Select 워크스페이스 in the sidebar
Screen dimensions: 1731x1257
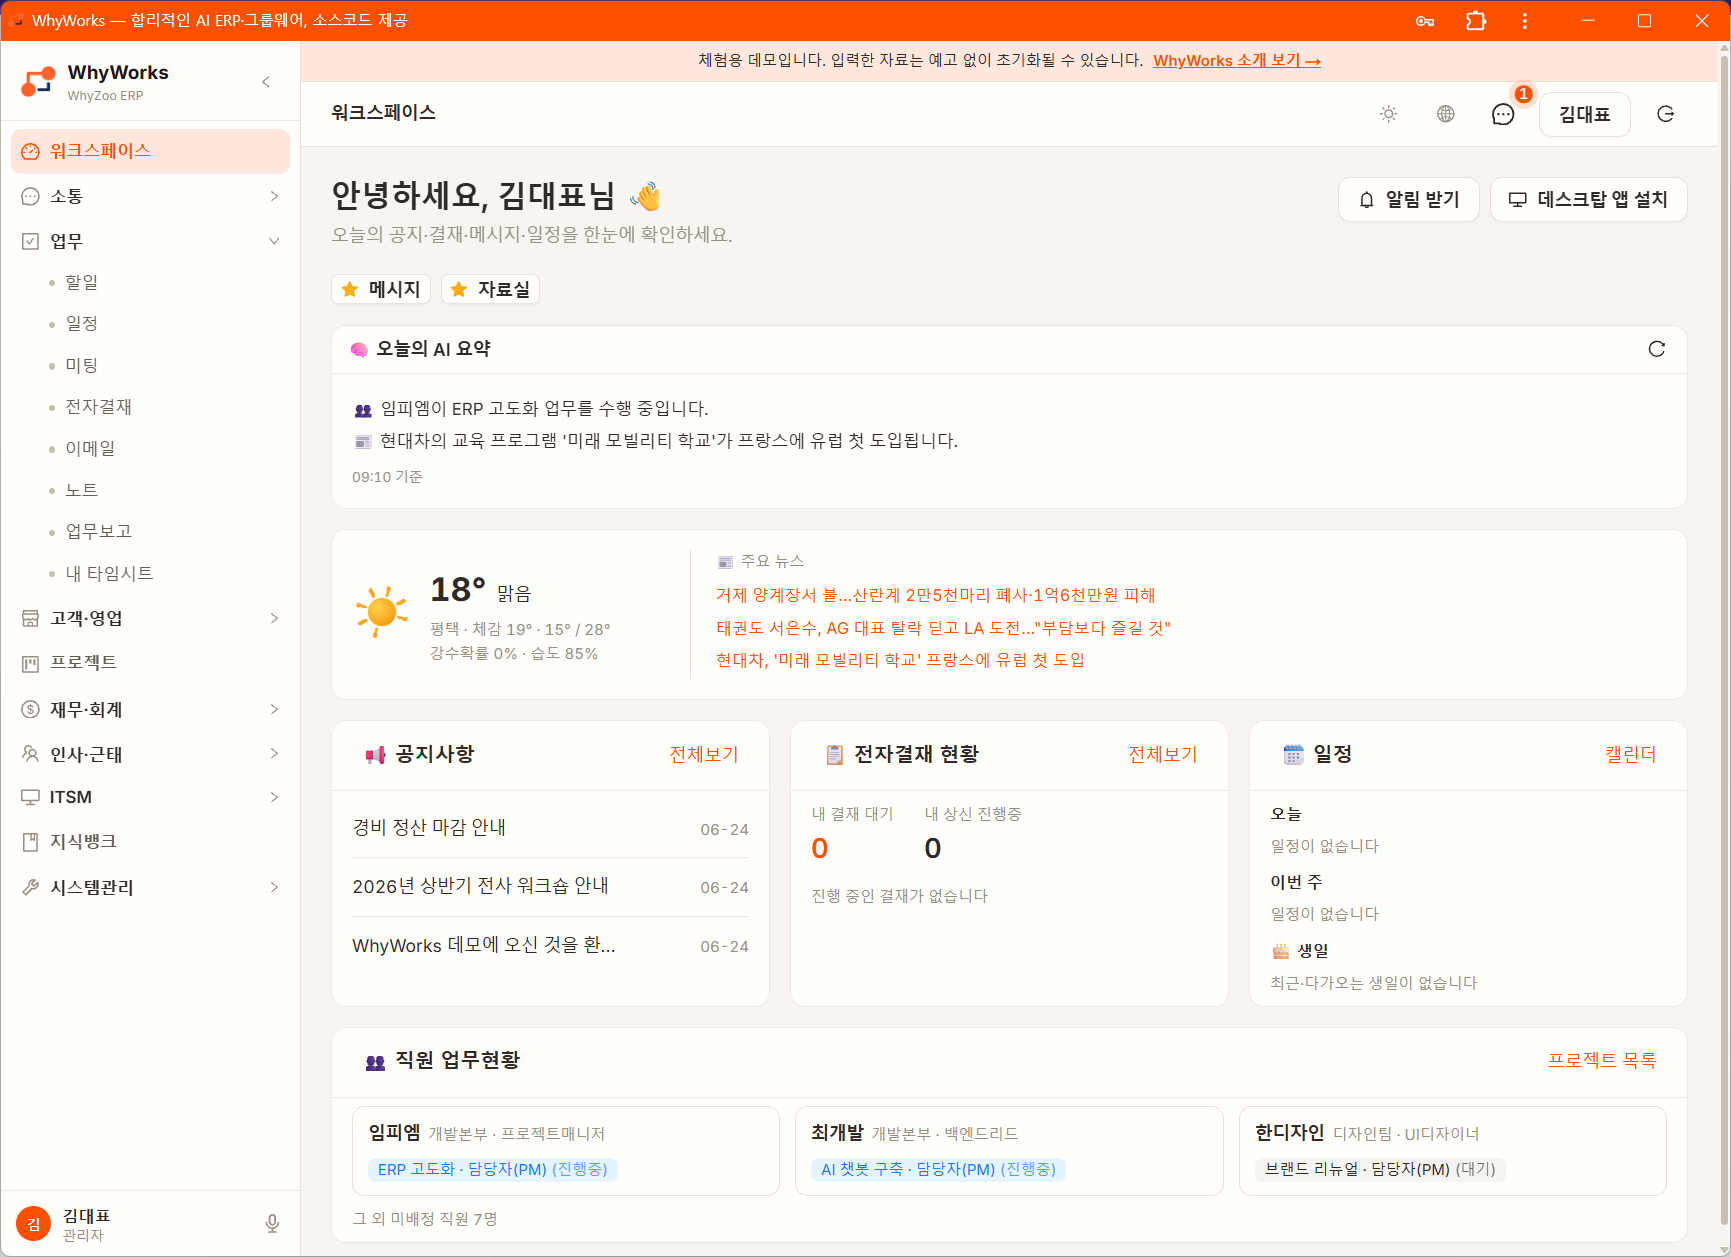[x=150, y=151]
